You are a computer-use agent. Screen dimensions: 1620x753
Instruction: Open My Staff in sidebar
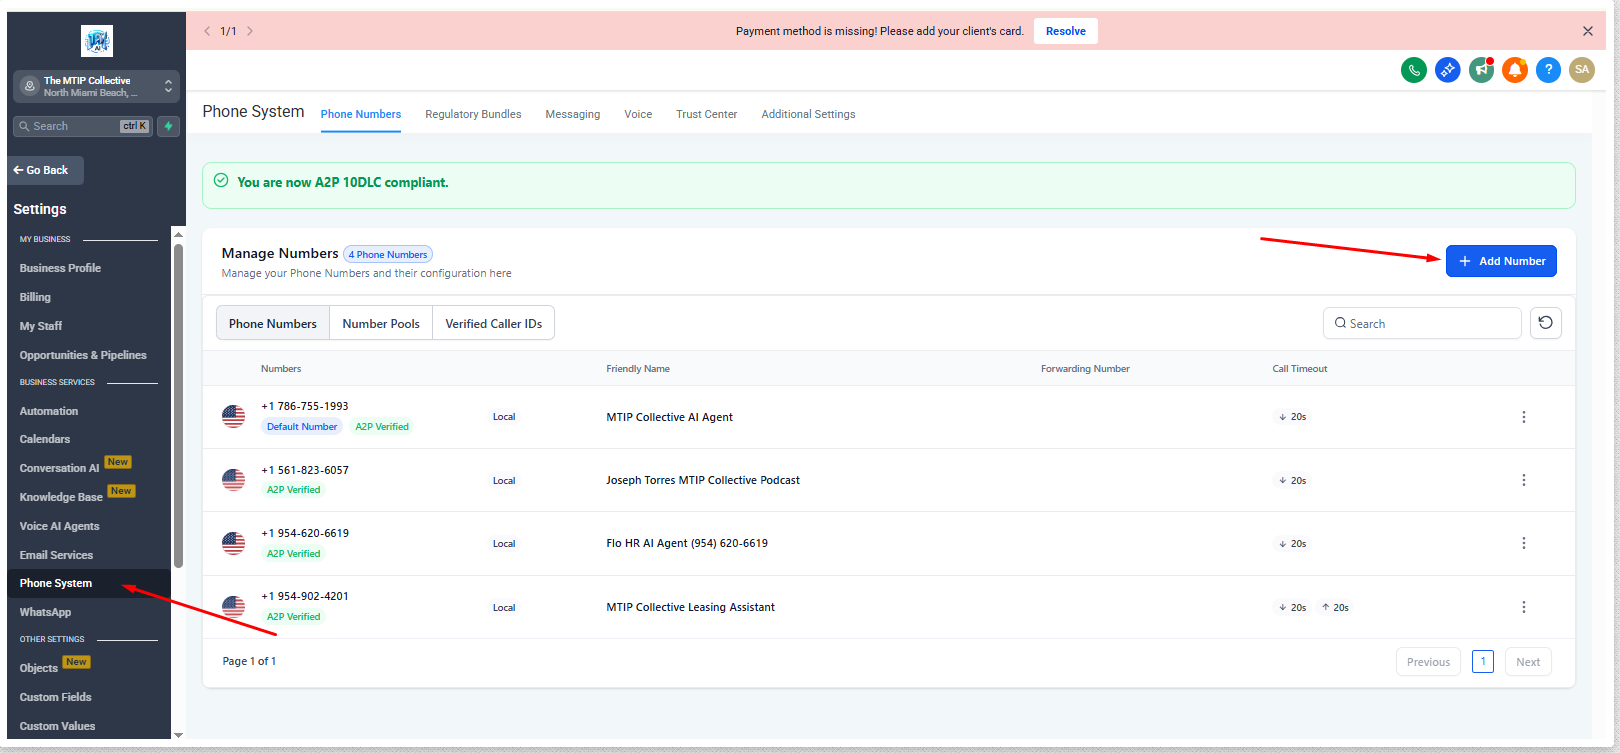[x=41, y=326]
